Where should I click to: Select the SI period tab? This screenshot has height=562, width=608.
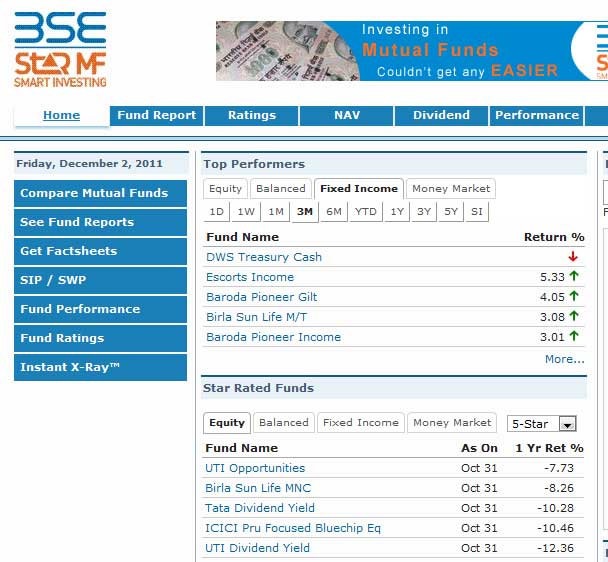477,212
